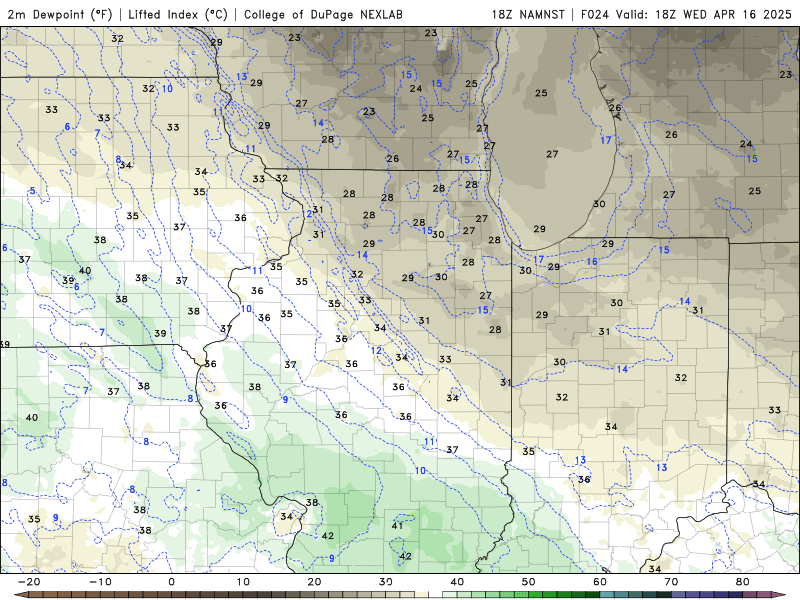
Task: Click the blue lifted index value 16
Action: (x=592, y=262)
